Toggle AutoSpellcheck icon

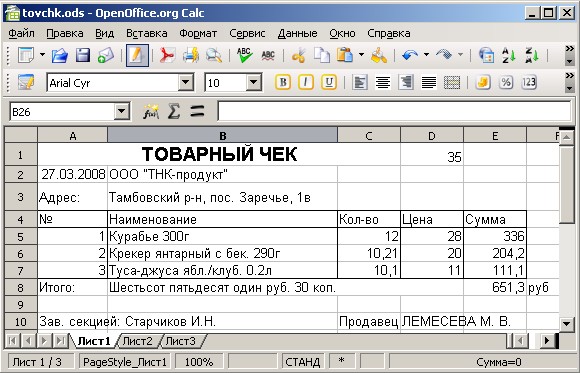268,56
